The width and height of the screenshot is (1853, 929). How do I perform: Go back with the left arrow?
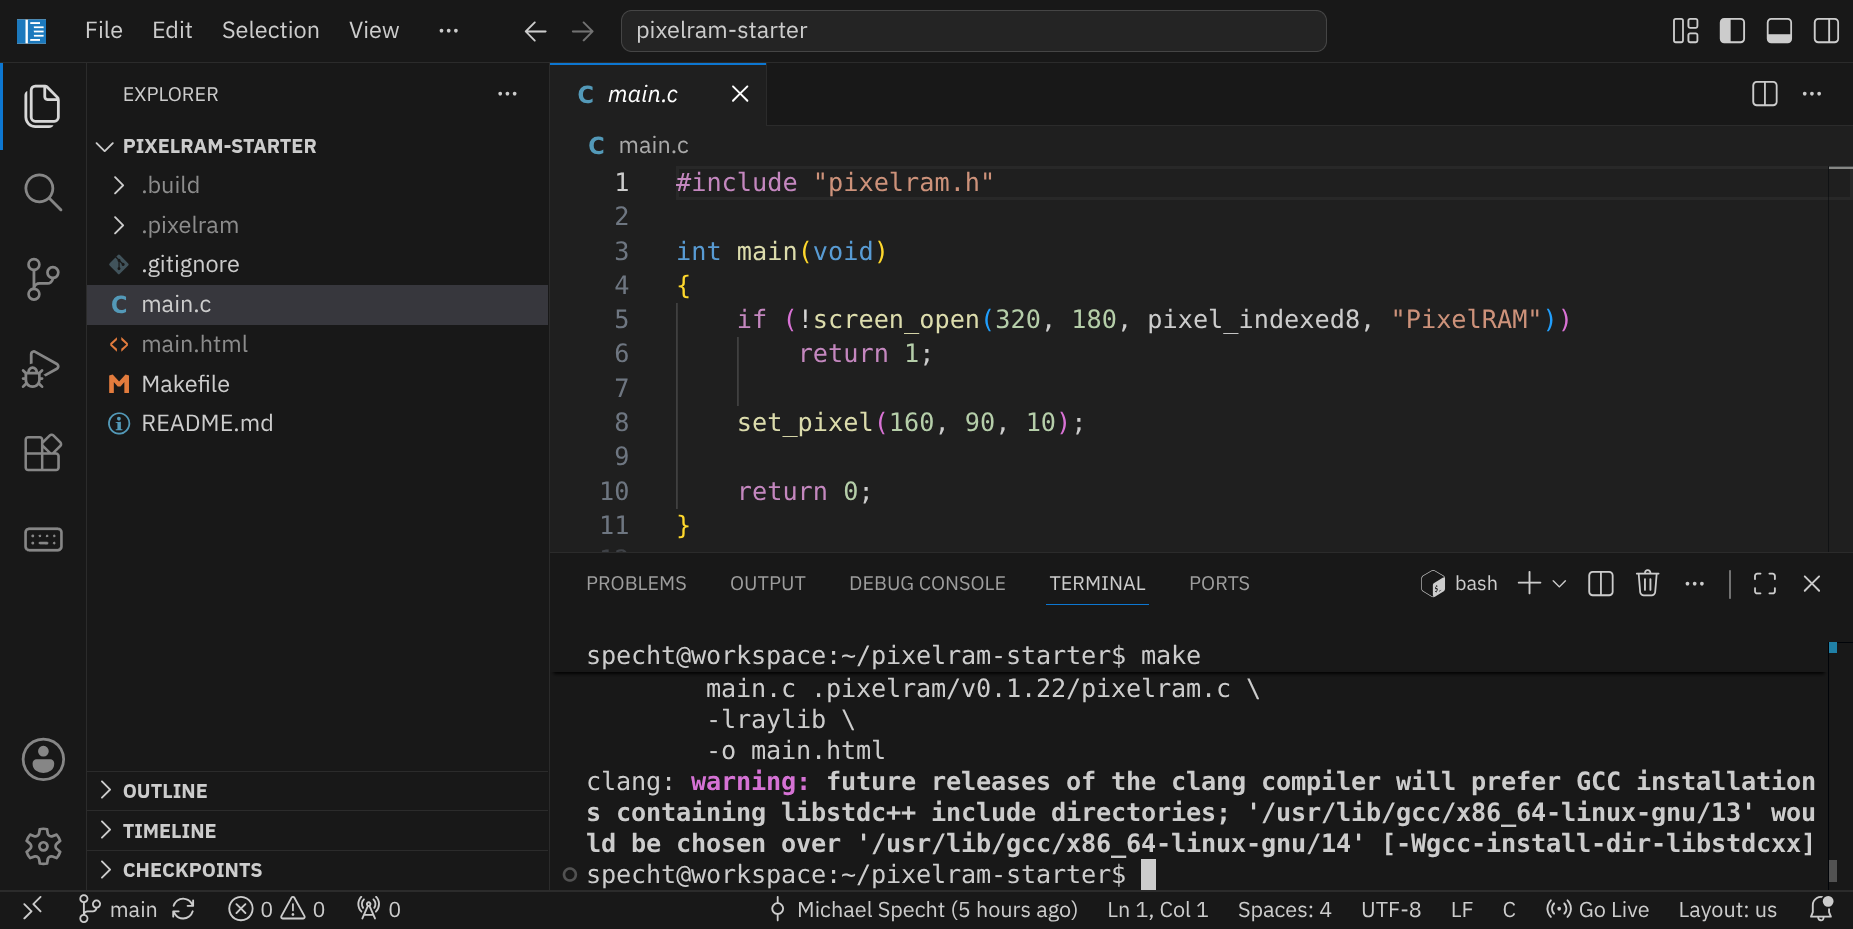click(535, 31)
